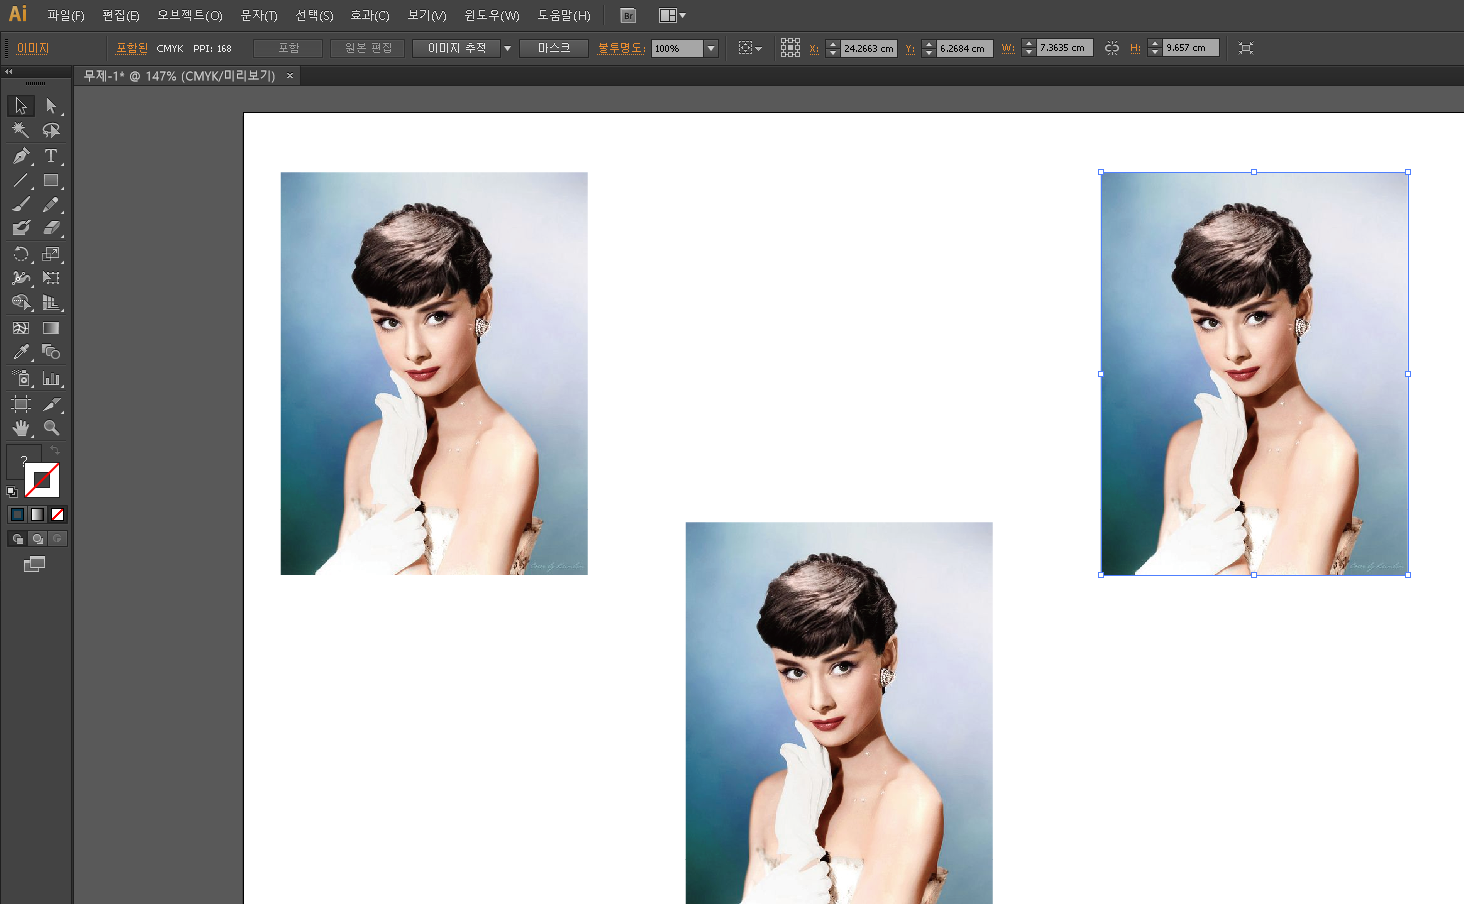
Task: Click the 마스크 button
Action: 554,48
